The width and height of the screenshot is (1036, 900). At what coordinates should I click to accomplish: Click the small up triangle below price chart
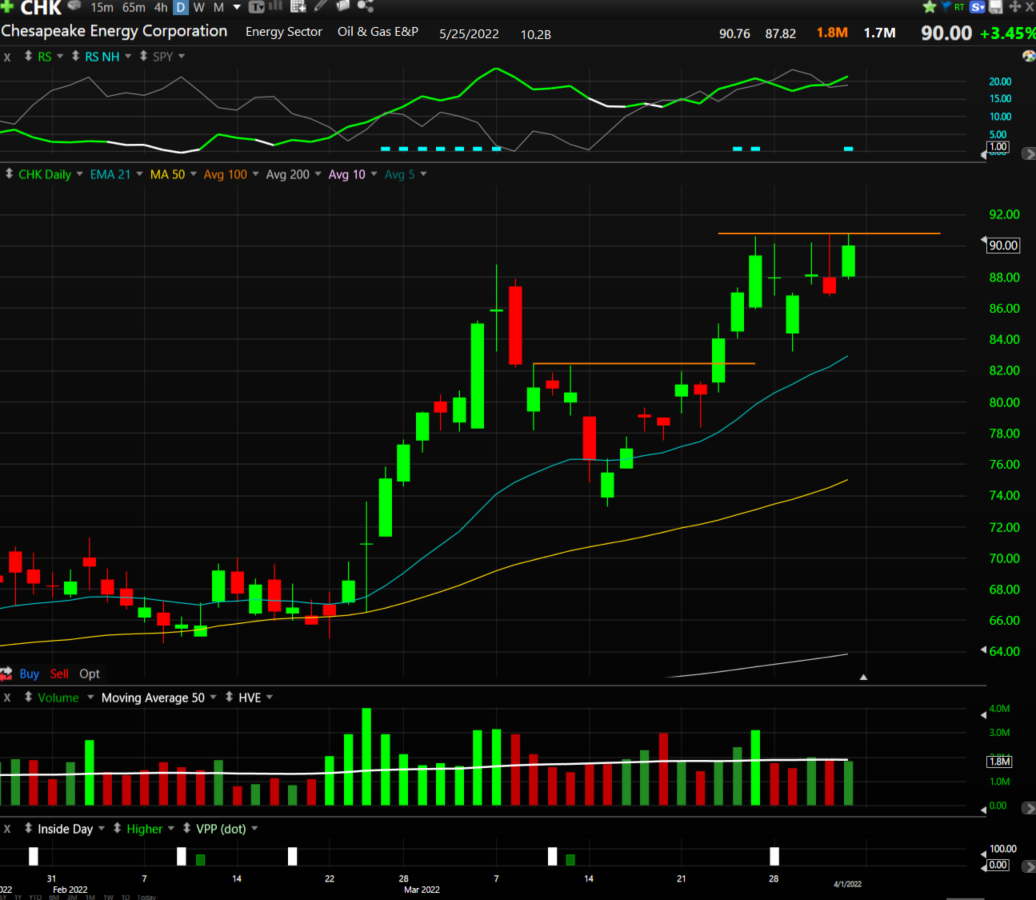(x=863, y=677)
